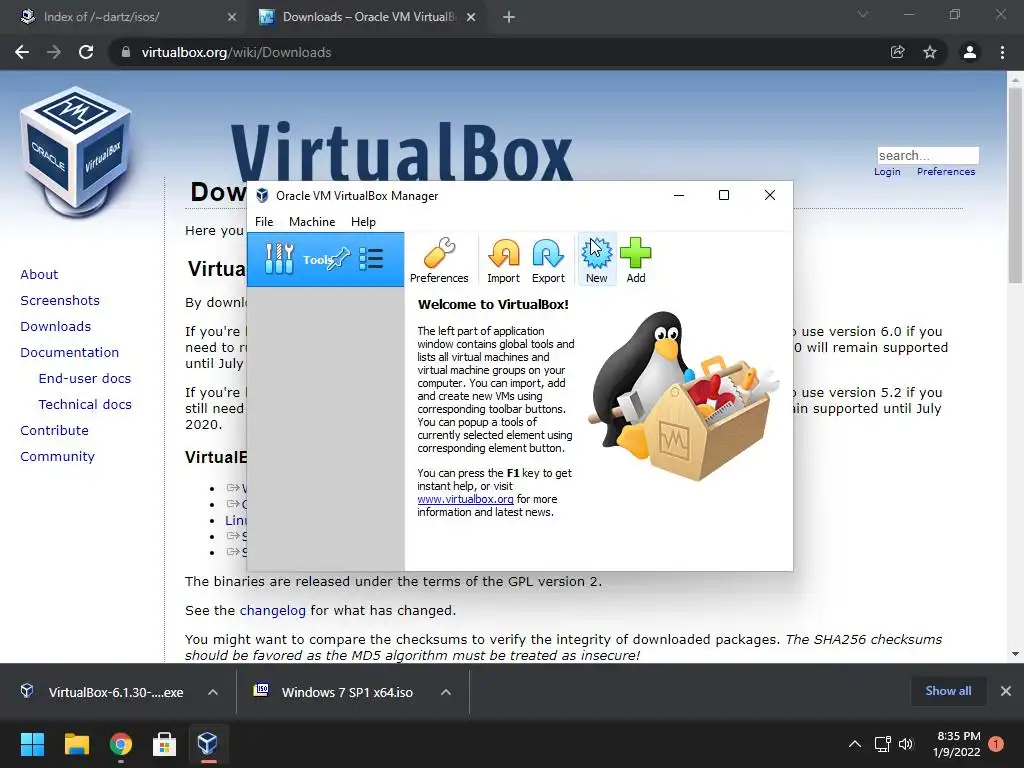Click the About link in website sidebar

(x=39, y=274)
